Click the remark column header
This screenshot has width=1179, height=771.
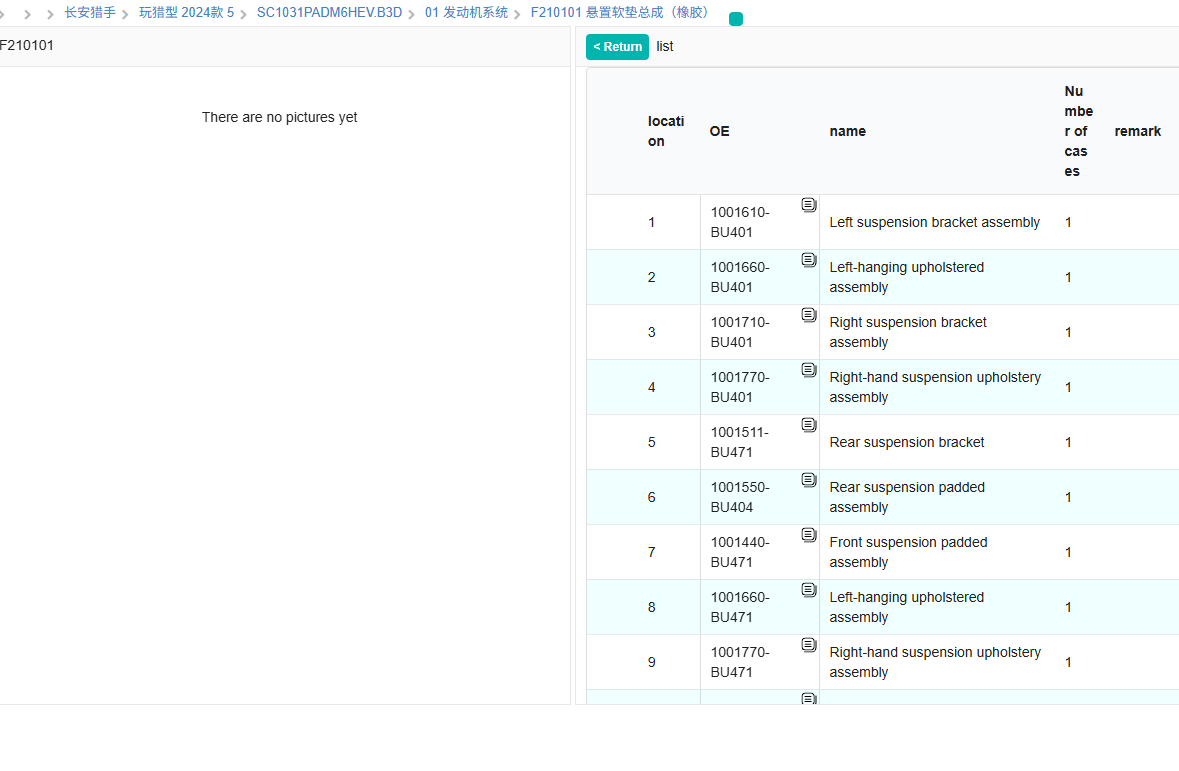click(1138, 131)
